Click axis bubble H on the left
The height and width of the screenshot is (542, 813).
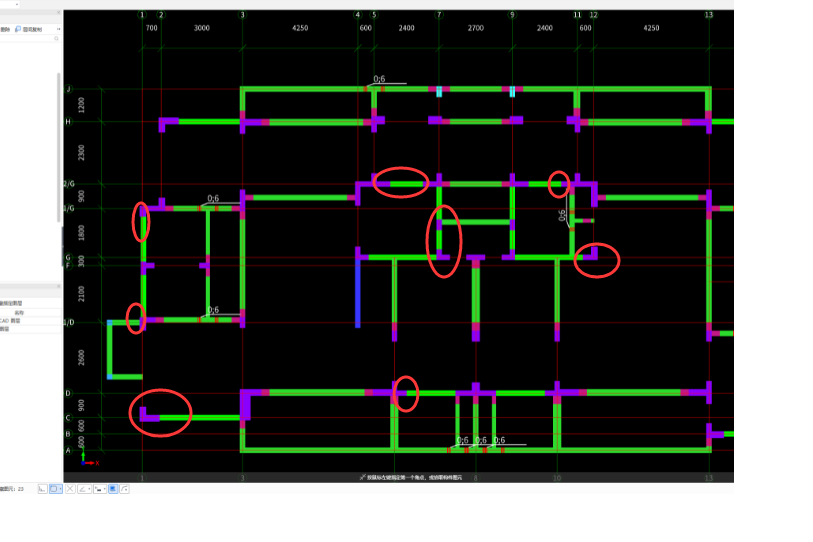coord(68,121)
